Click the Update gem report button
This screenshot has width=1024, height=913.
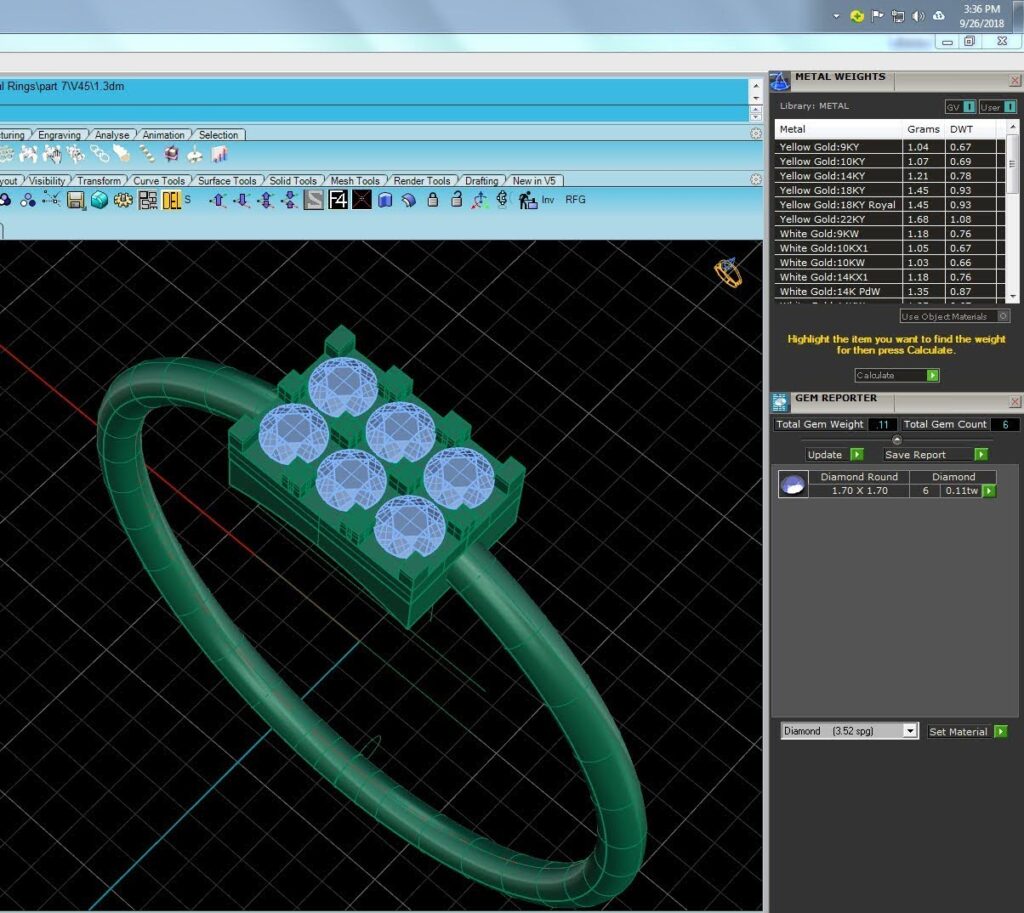835,455
